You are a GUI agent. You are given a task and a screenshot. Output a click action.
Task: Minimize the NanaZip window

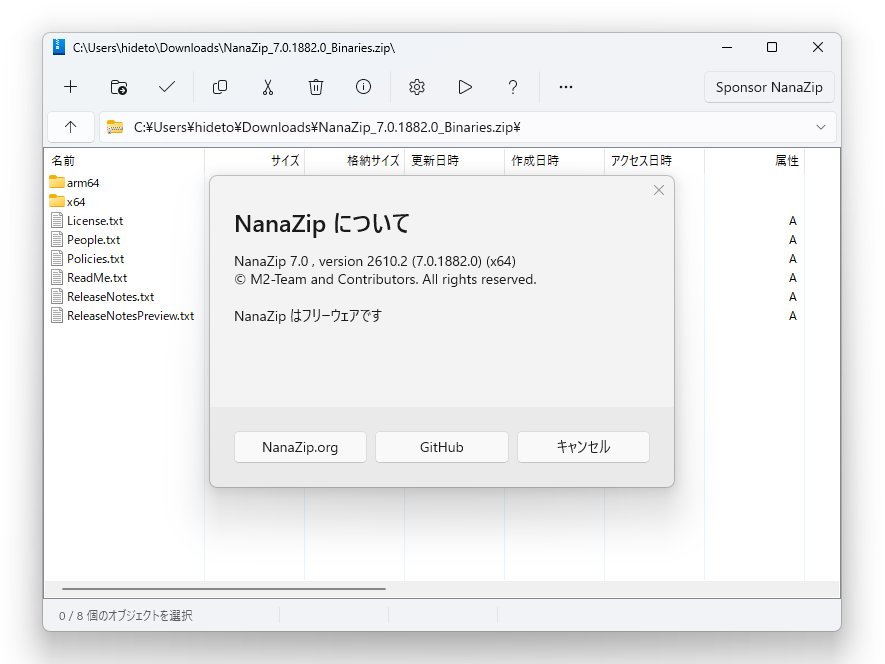[727, 47]
